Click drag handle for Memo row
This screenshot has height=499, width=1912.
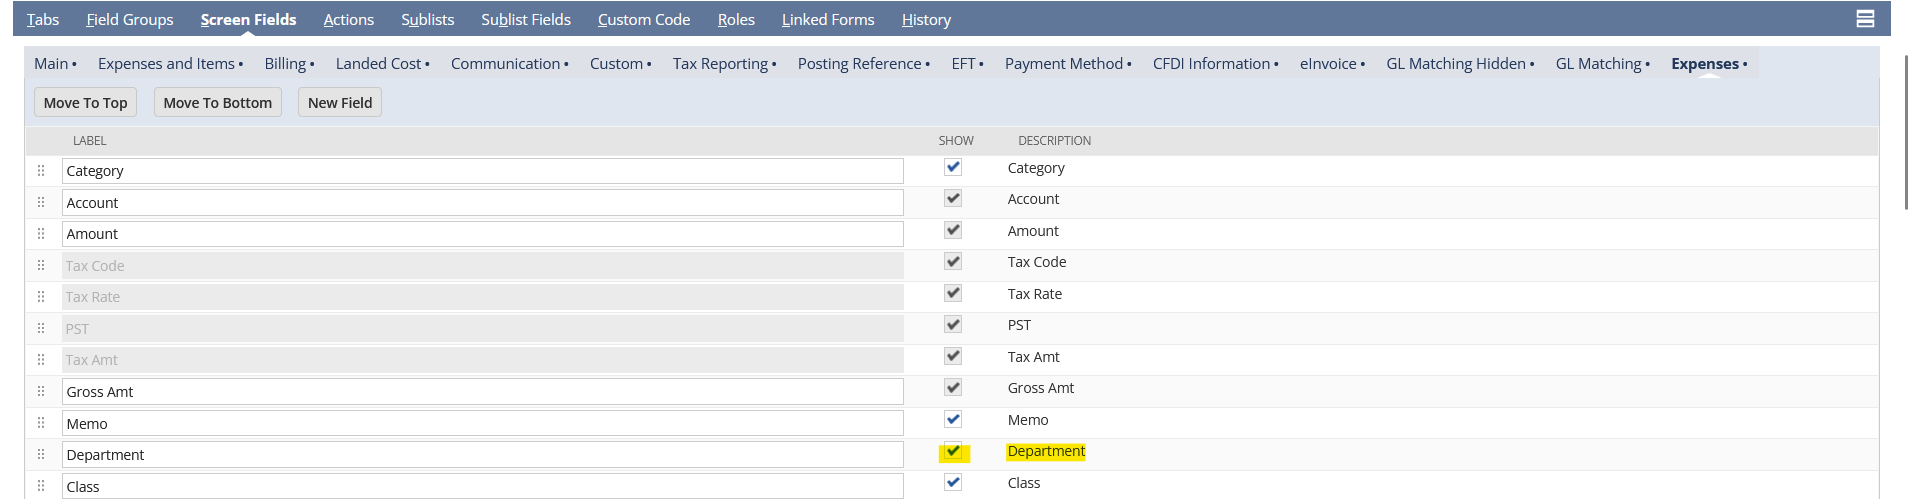(x=41, y=423)
